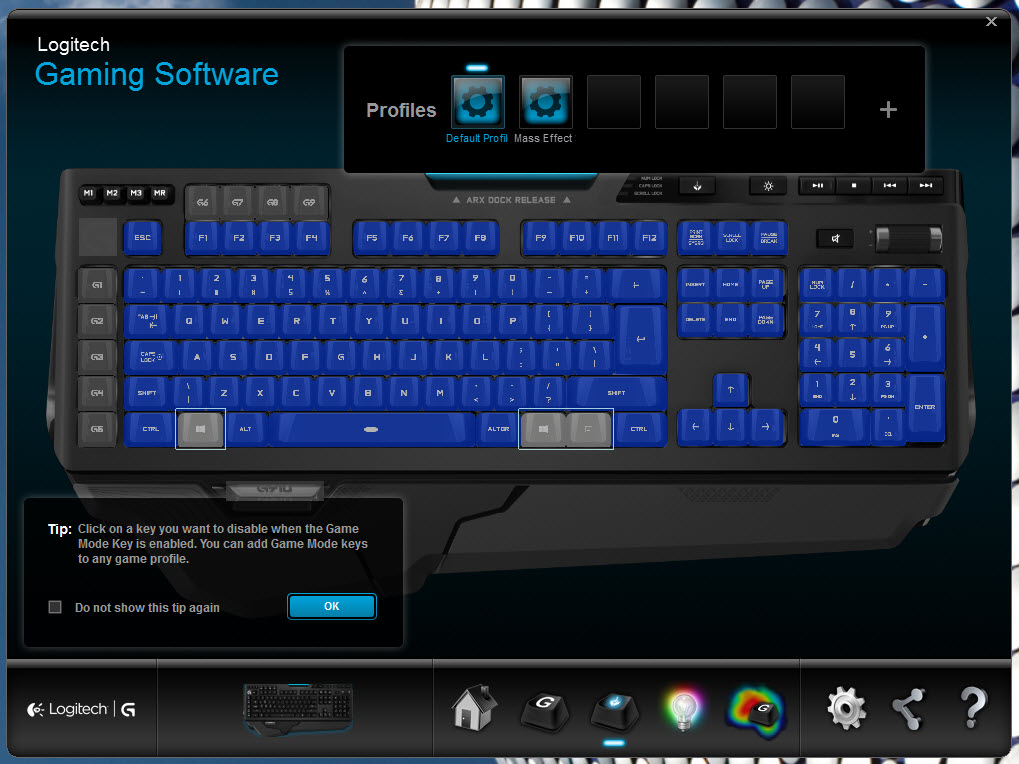Screen dimensions: 1019x764
Task: Click the mute key on the keyboard
Action: [x=835, y=238]
